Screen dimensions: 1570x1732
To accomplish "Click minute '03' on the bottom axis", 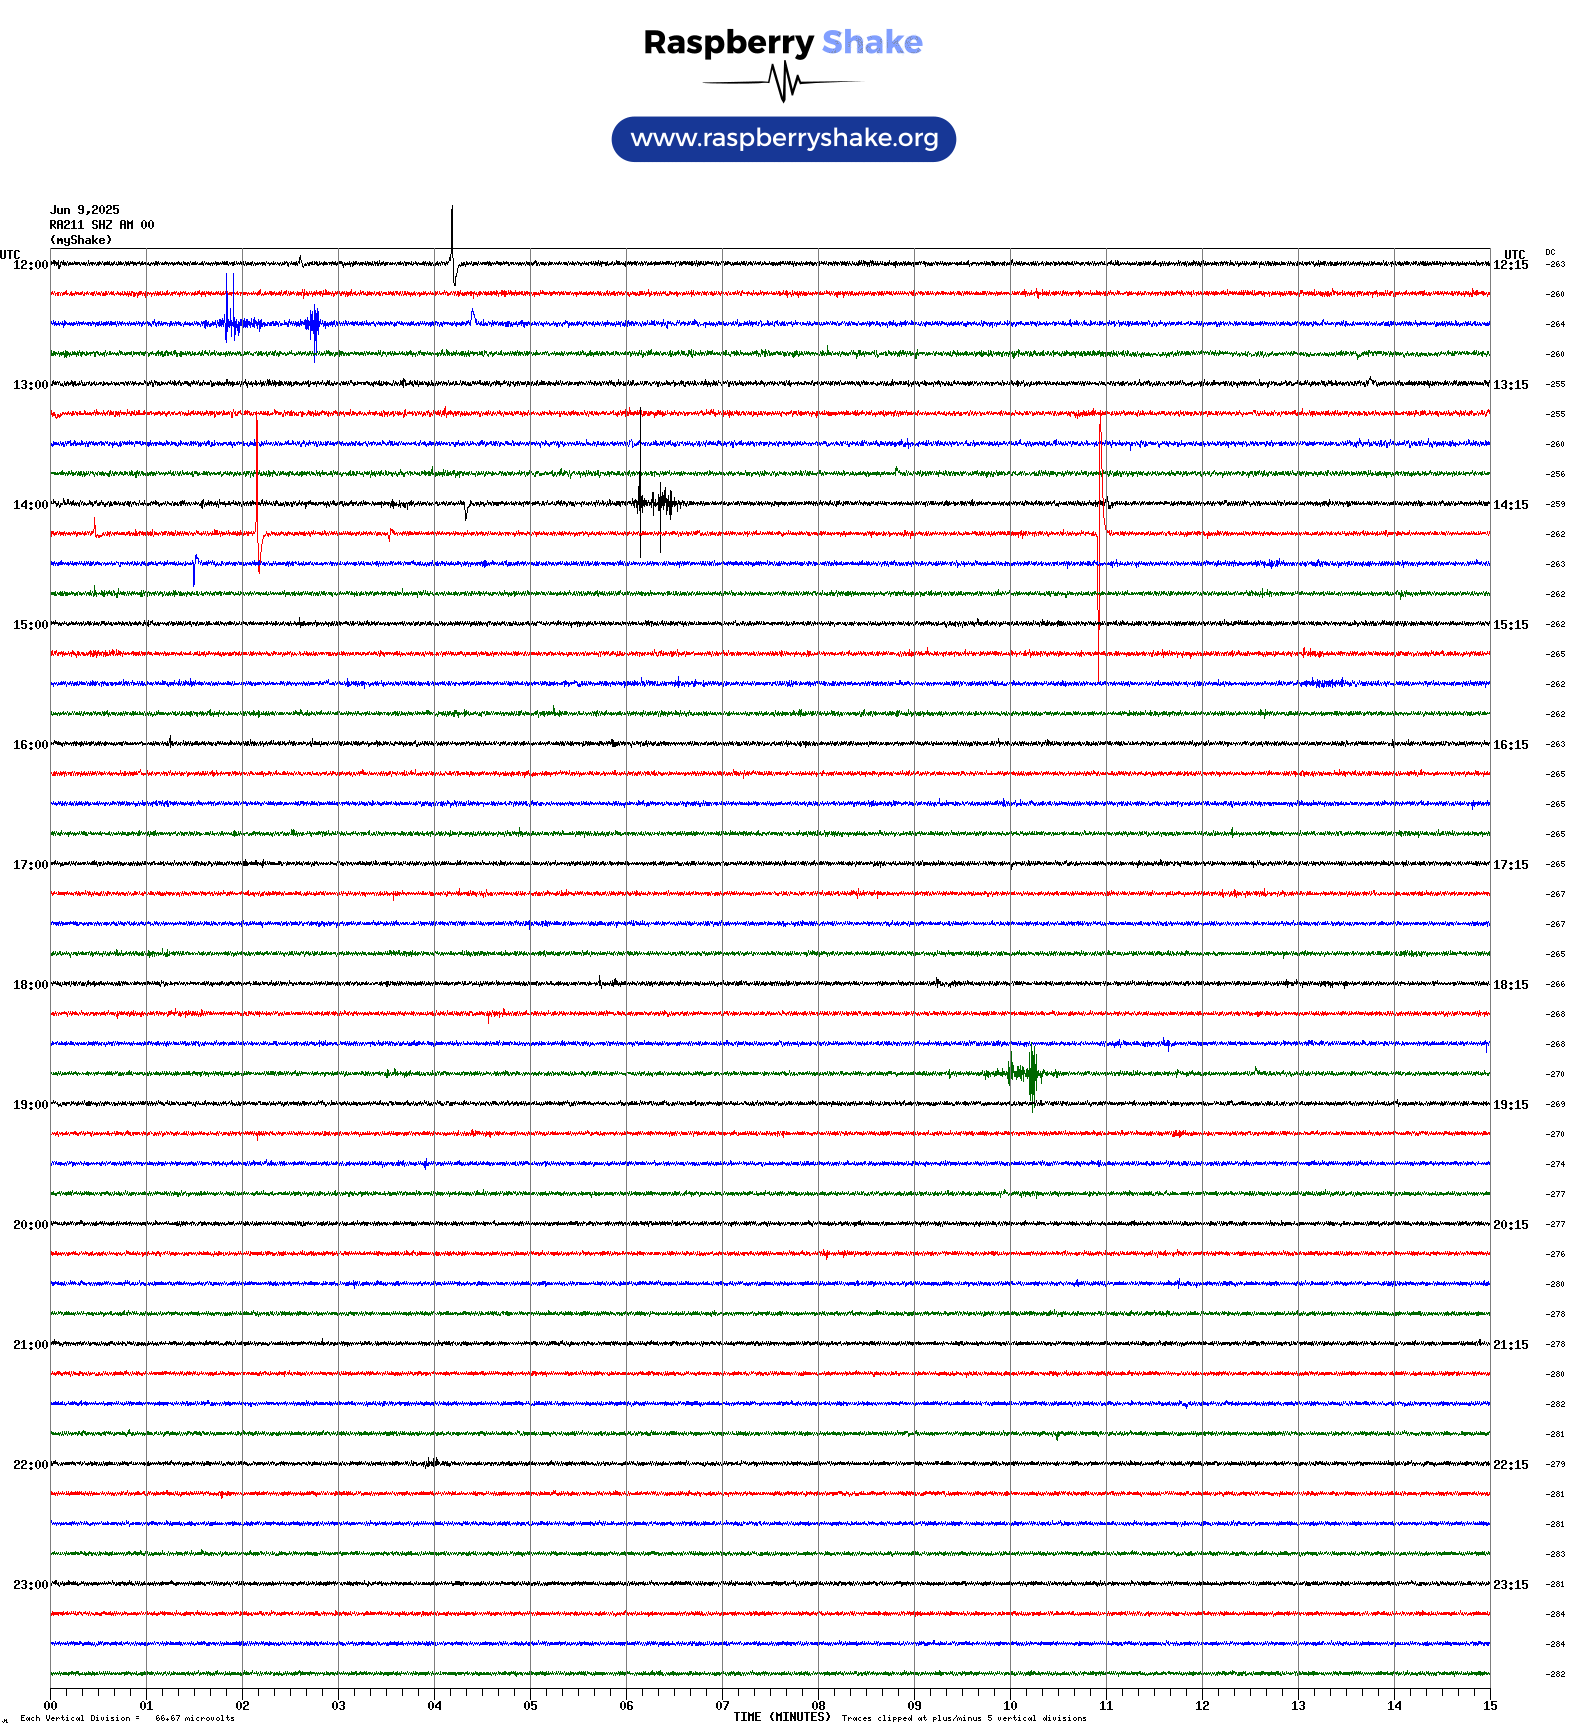I will click(338, 1706).
